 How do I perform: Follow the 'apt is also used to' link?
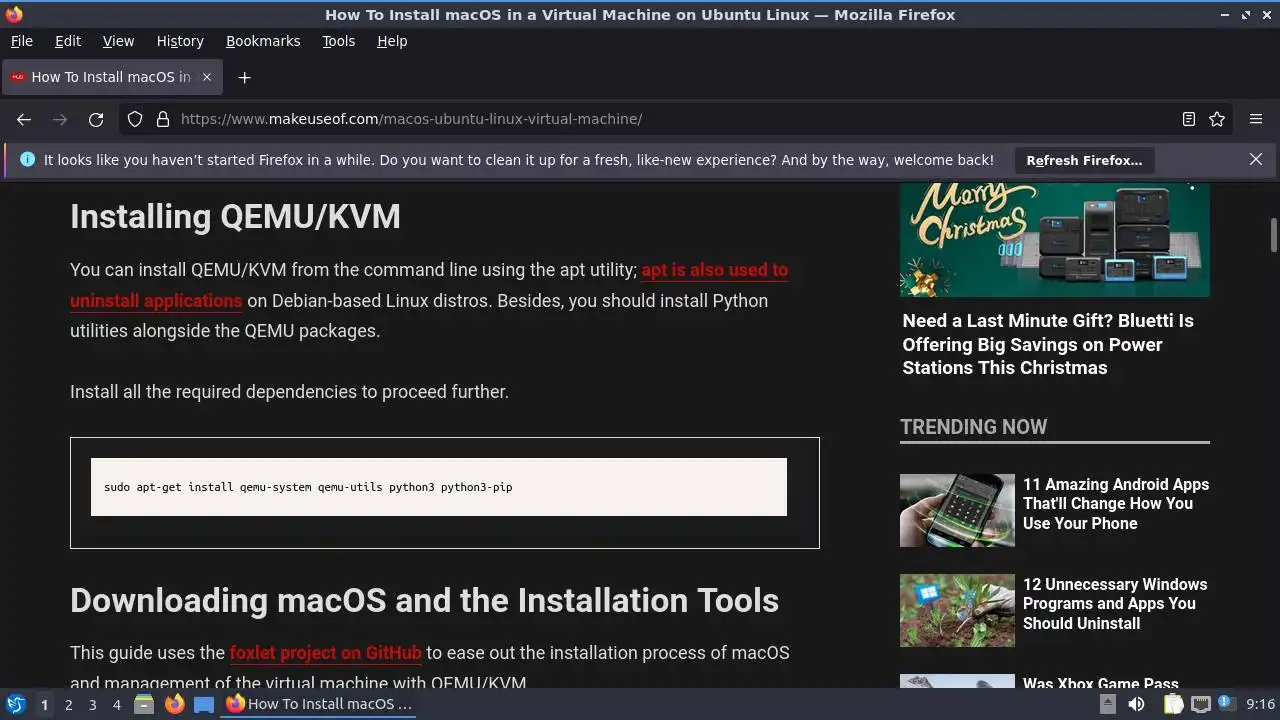[715, 270]
